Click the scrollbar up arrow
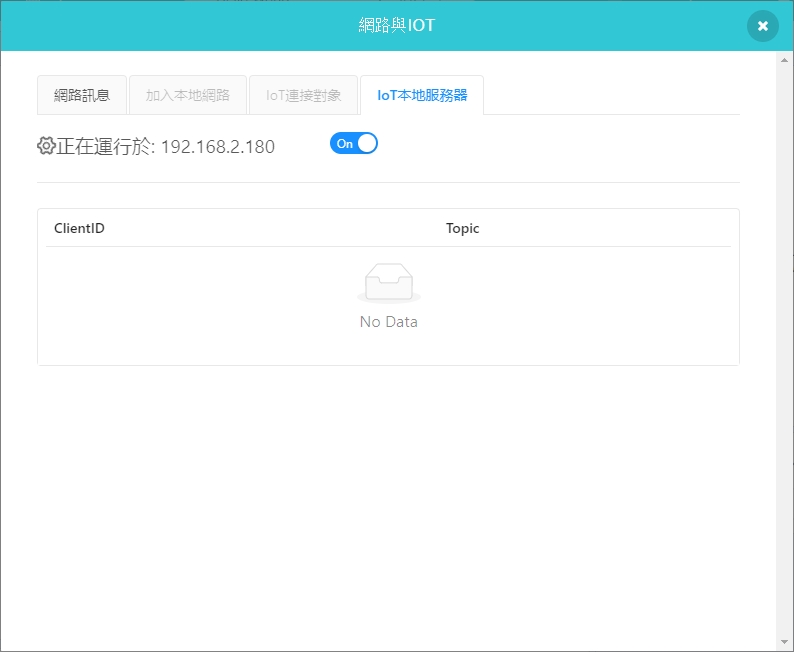Image resolution: width=794 pixels, height=652 pixels. coord(784,61)
